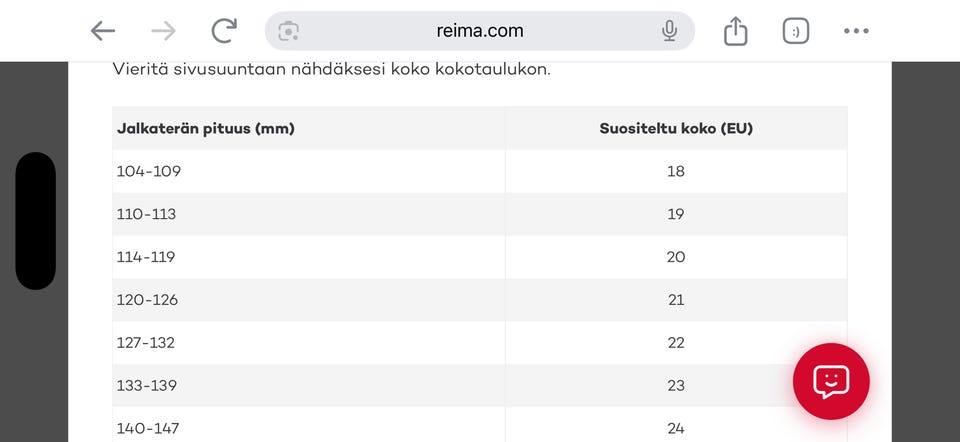Image resolution: width=960 pixels, height=442 pixels.
Task: Open the tab switcher button
Action: pyautogui.click(x=796, y=31)
